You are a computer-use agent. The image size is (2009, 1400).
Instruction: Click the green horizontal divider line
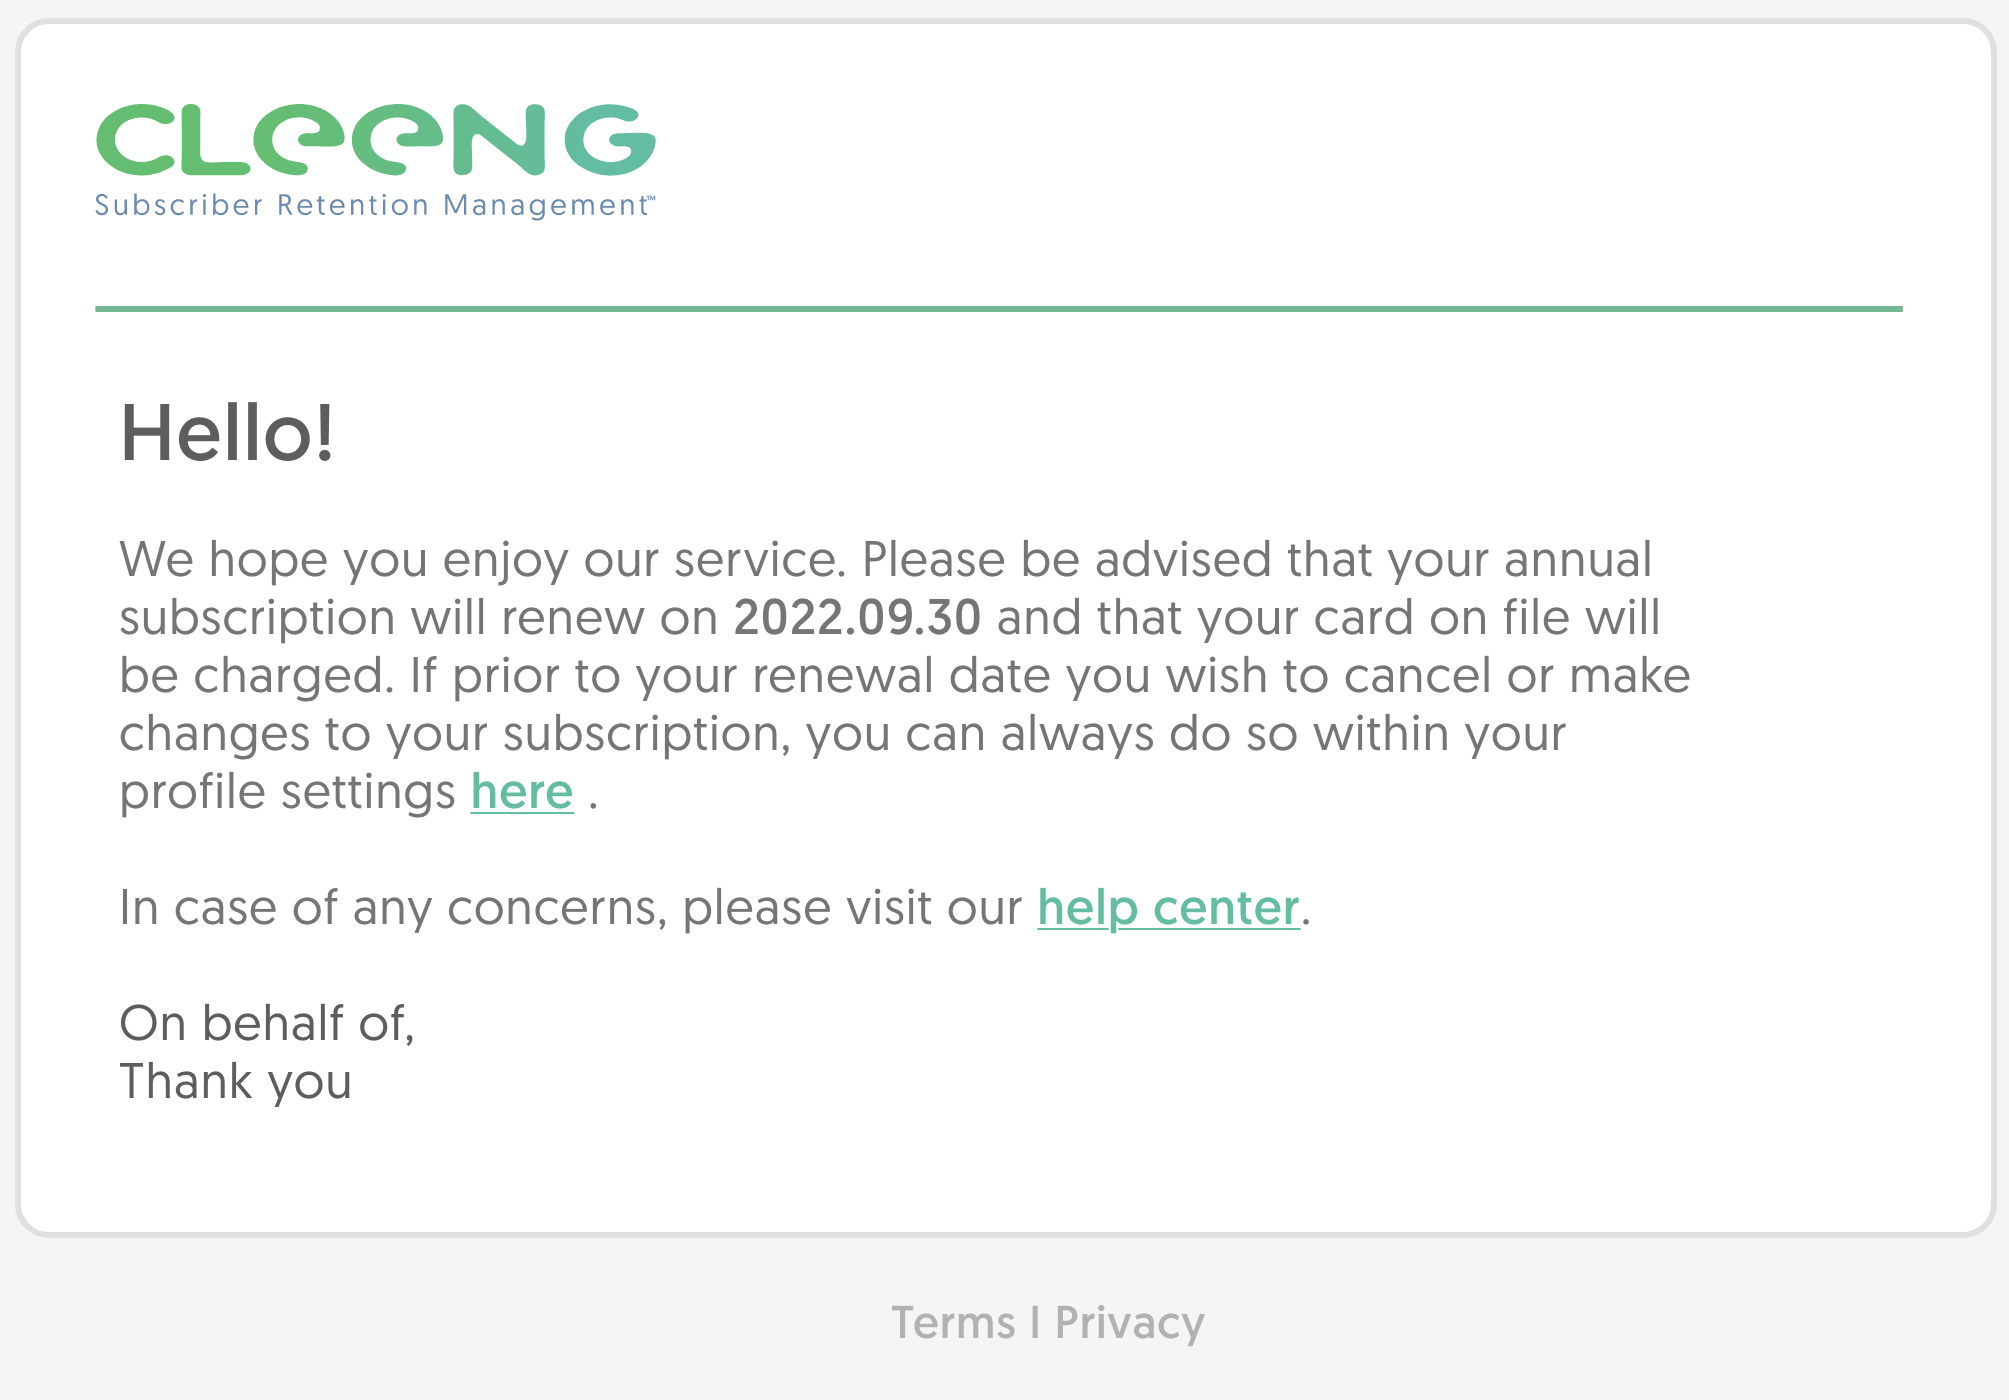pyautogui.click(x=998, y=309)
